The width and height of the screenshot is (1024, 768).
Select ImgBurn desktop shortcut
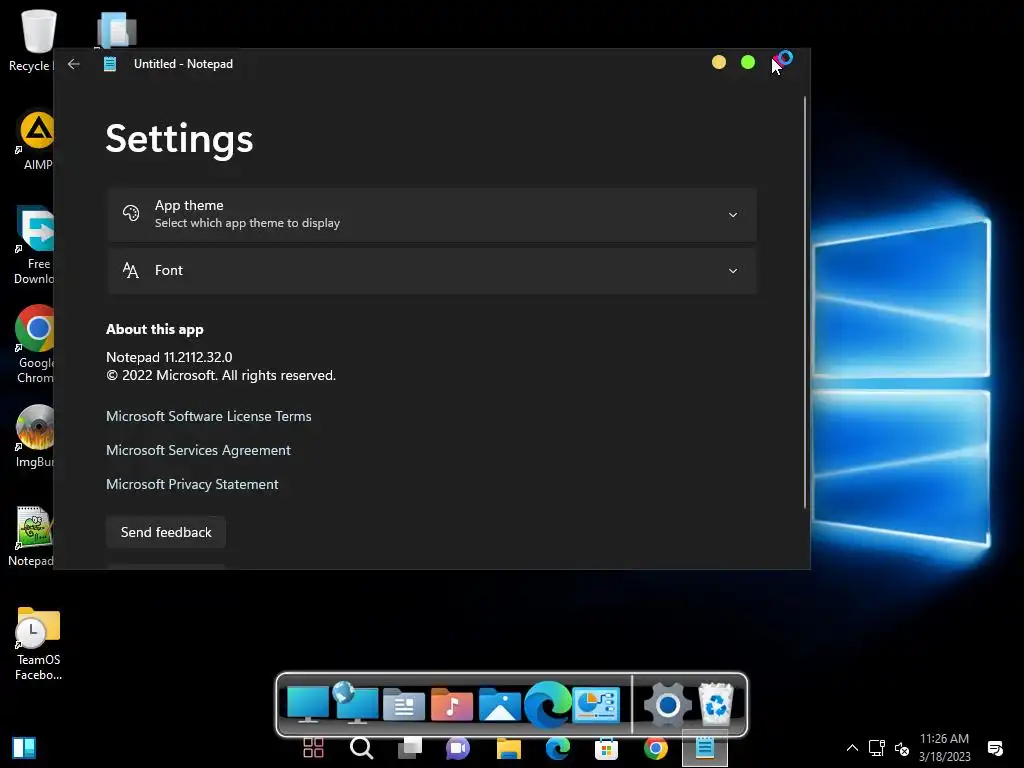[35, 436]
